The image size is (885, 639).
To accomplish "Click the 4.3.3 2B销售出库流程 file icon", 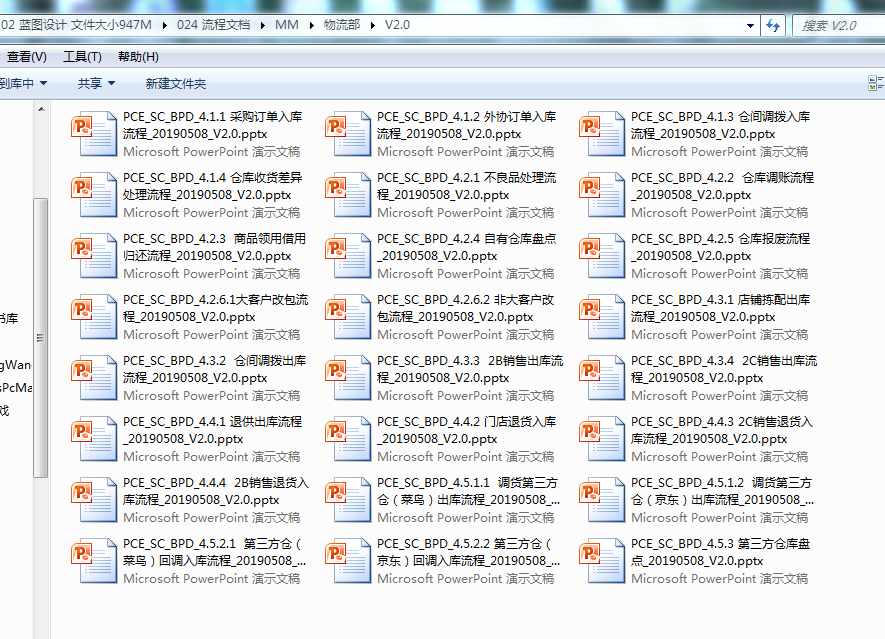I will pyautogui.click(x=349, y=378).
